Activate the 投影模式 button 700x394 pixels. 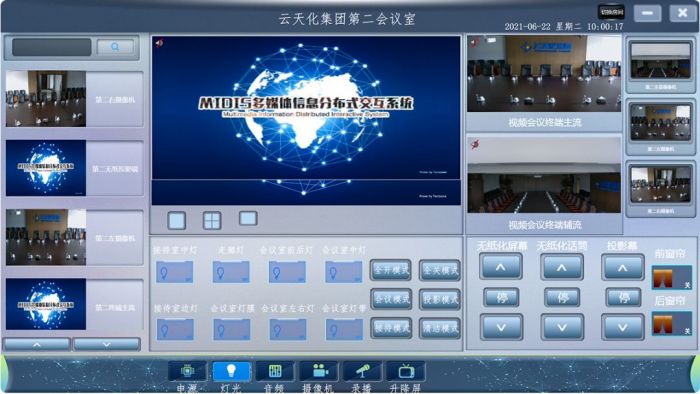pyautogui.click(x=440, y=299)
